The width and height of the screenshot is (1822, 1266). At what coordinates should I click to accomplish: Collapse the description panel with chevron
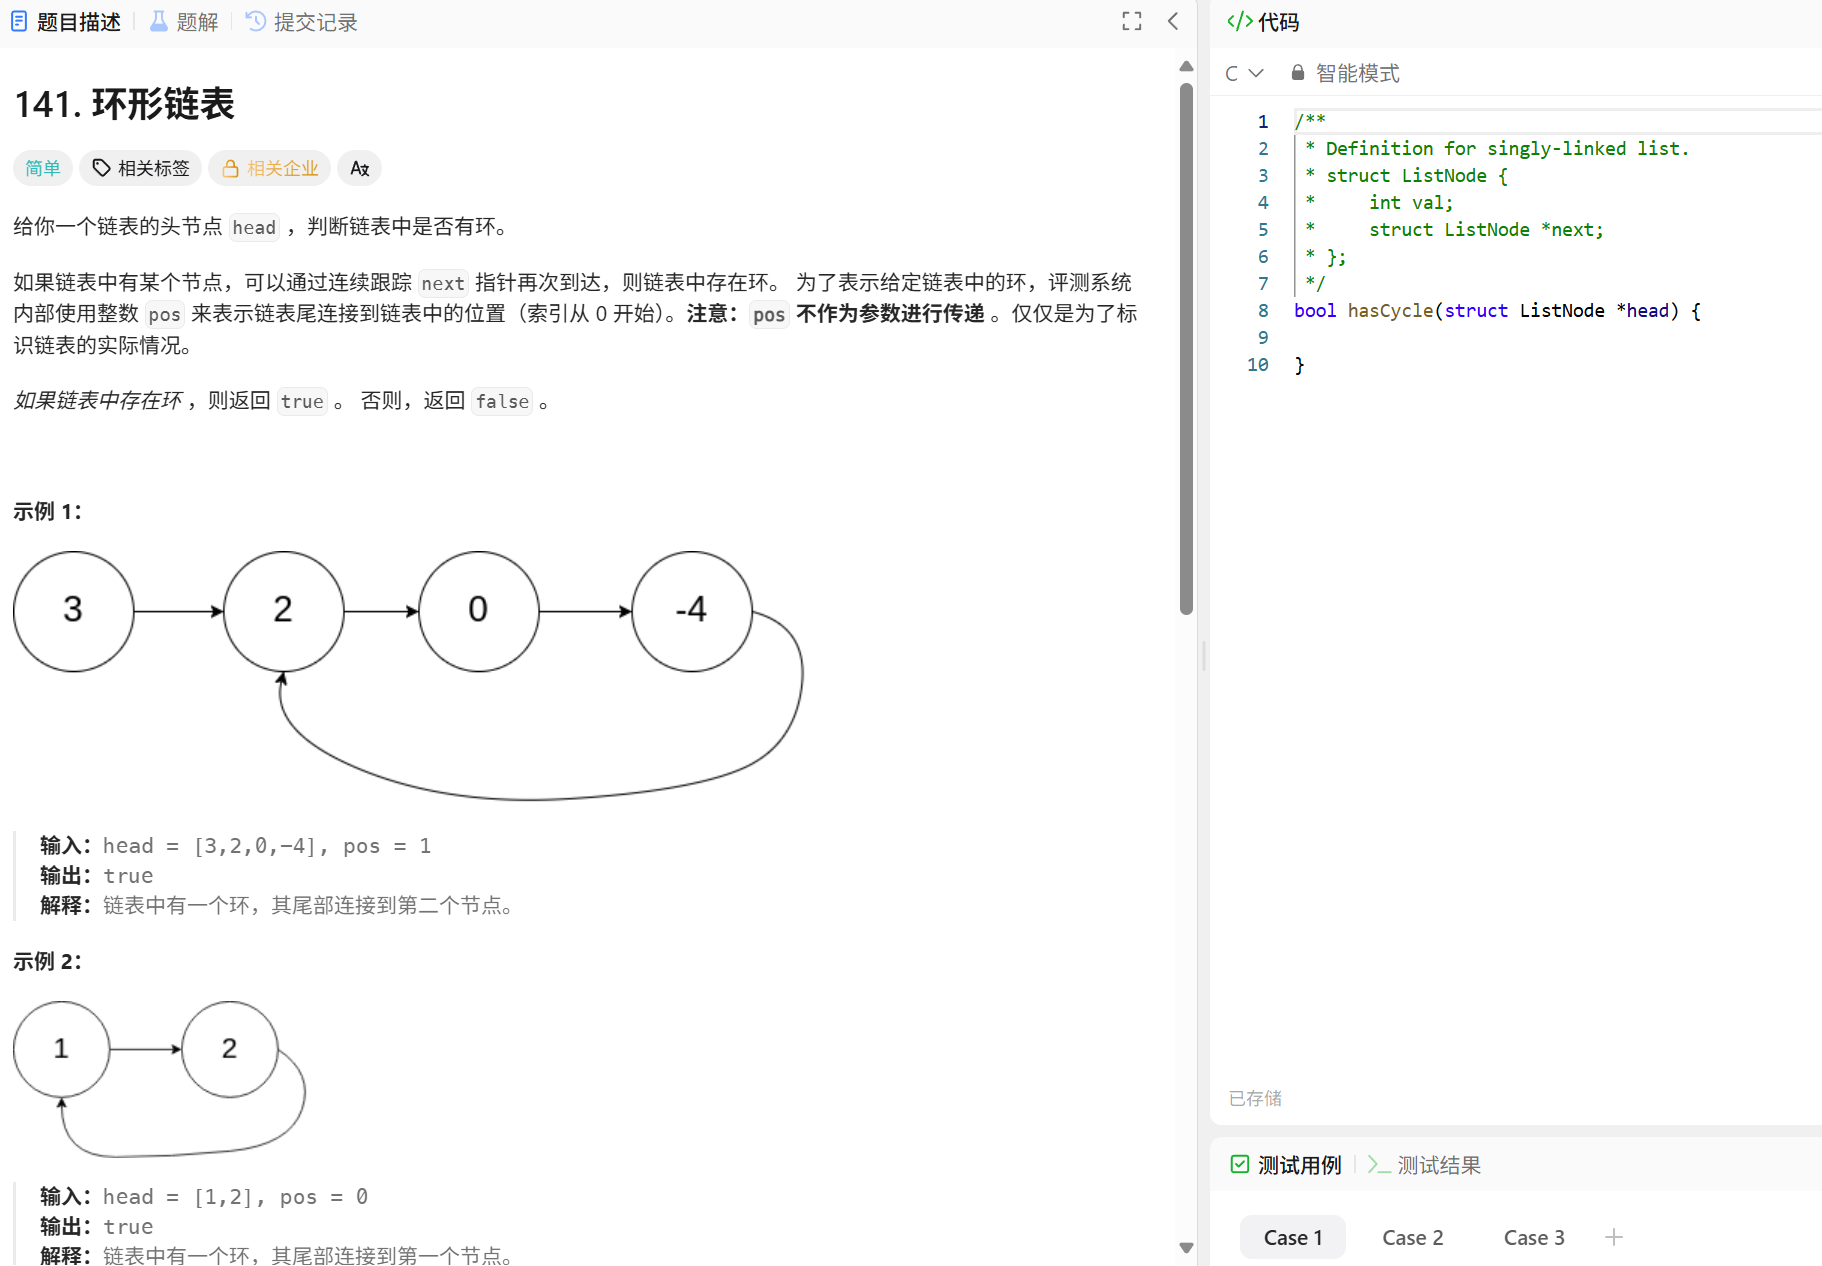click(x=1173, y=21)
